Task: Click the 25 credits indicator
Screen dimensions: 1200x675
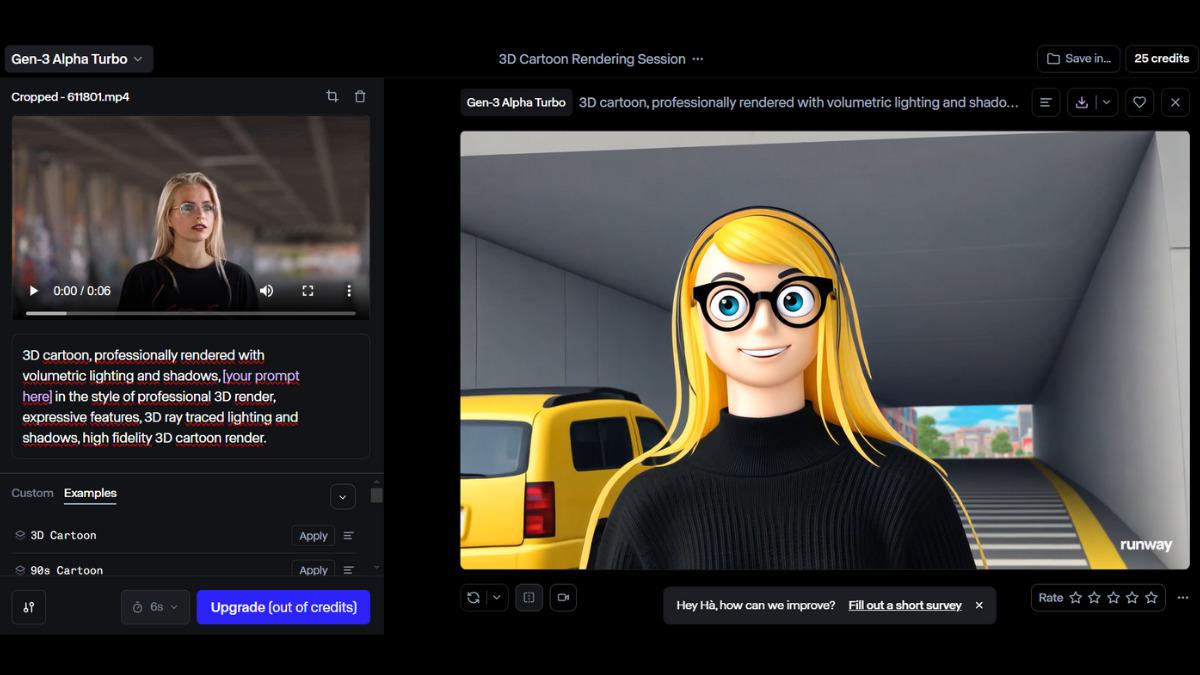Action: 1161,59
